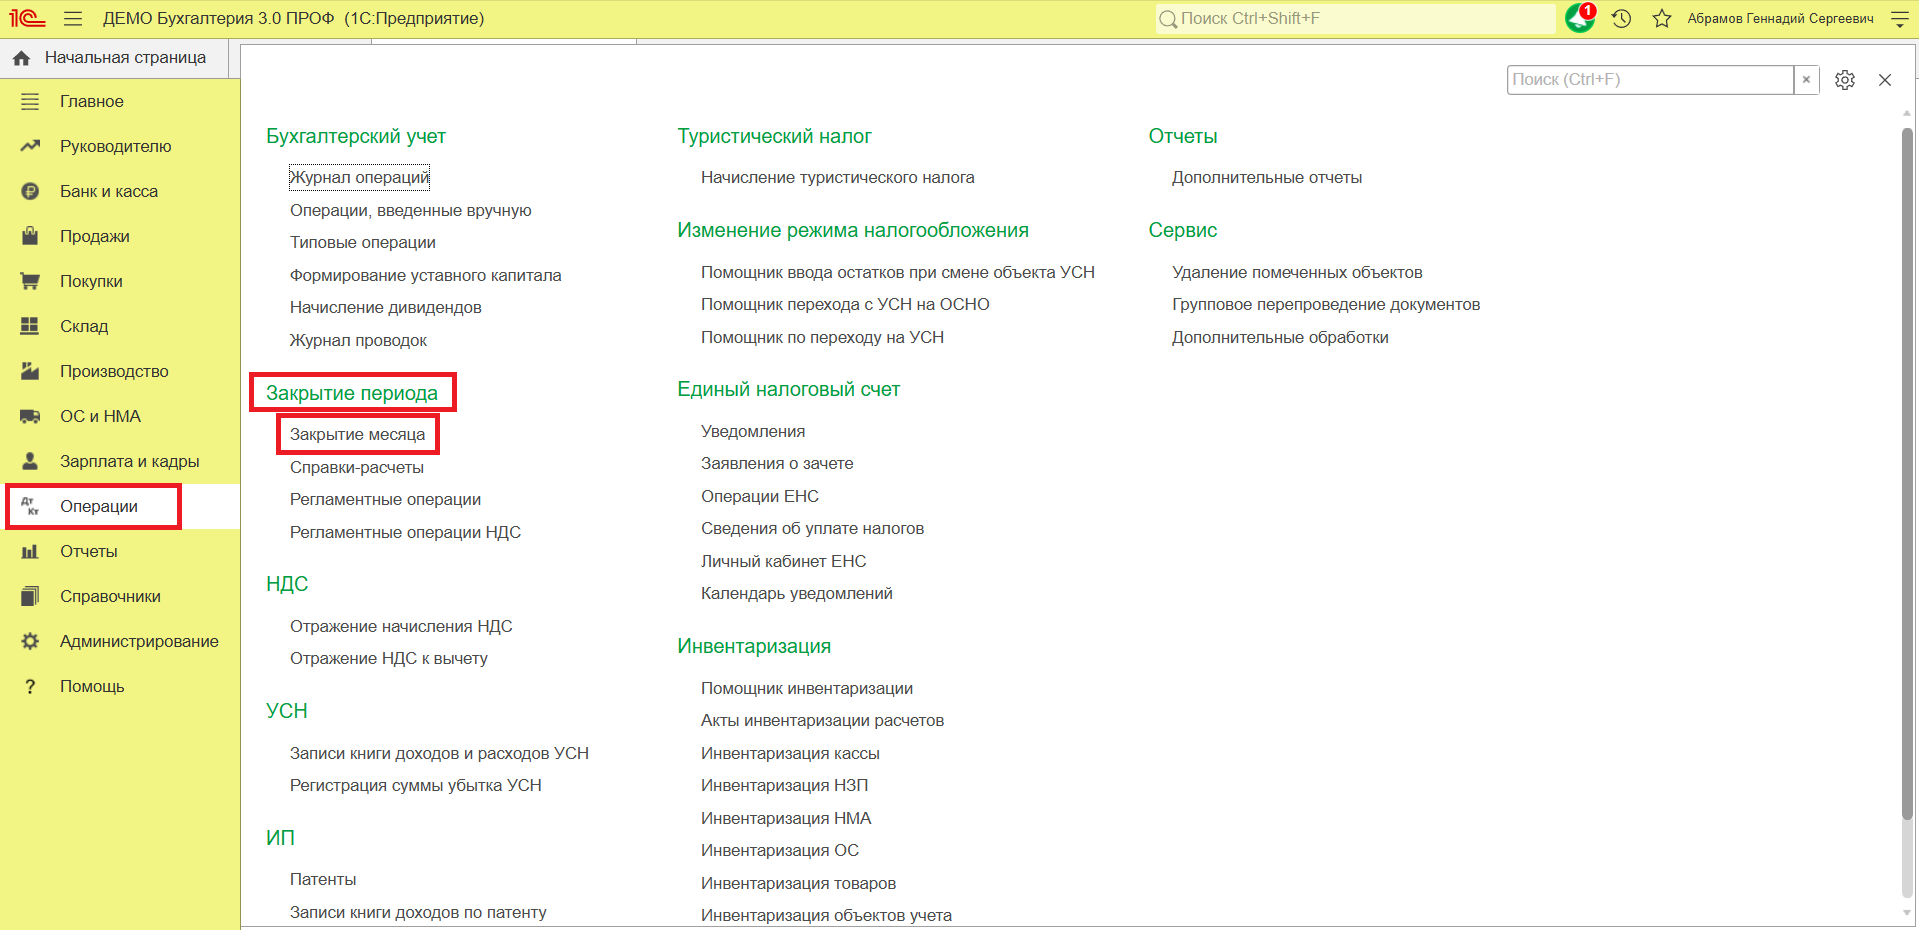Viewport: 1919px width, 930px height.
Task: Open Формирование уставного капитала
Action: [x=425, y=275]
